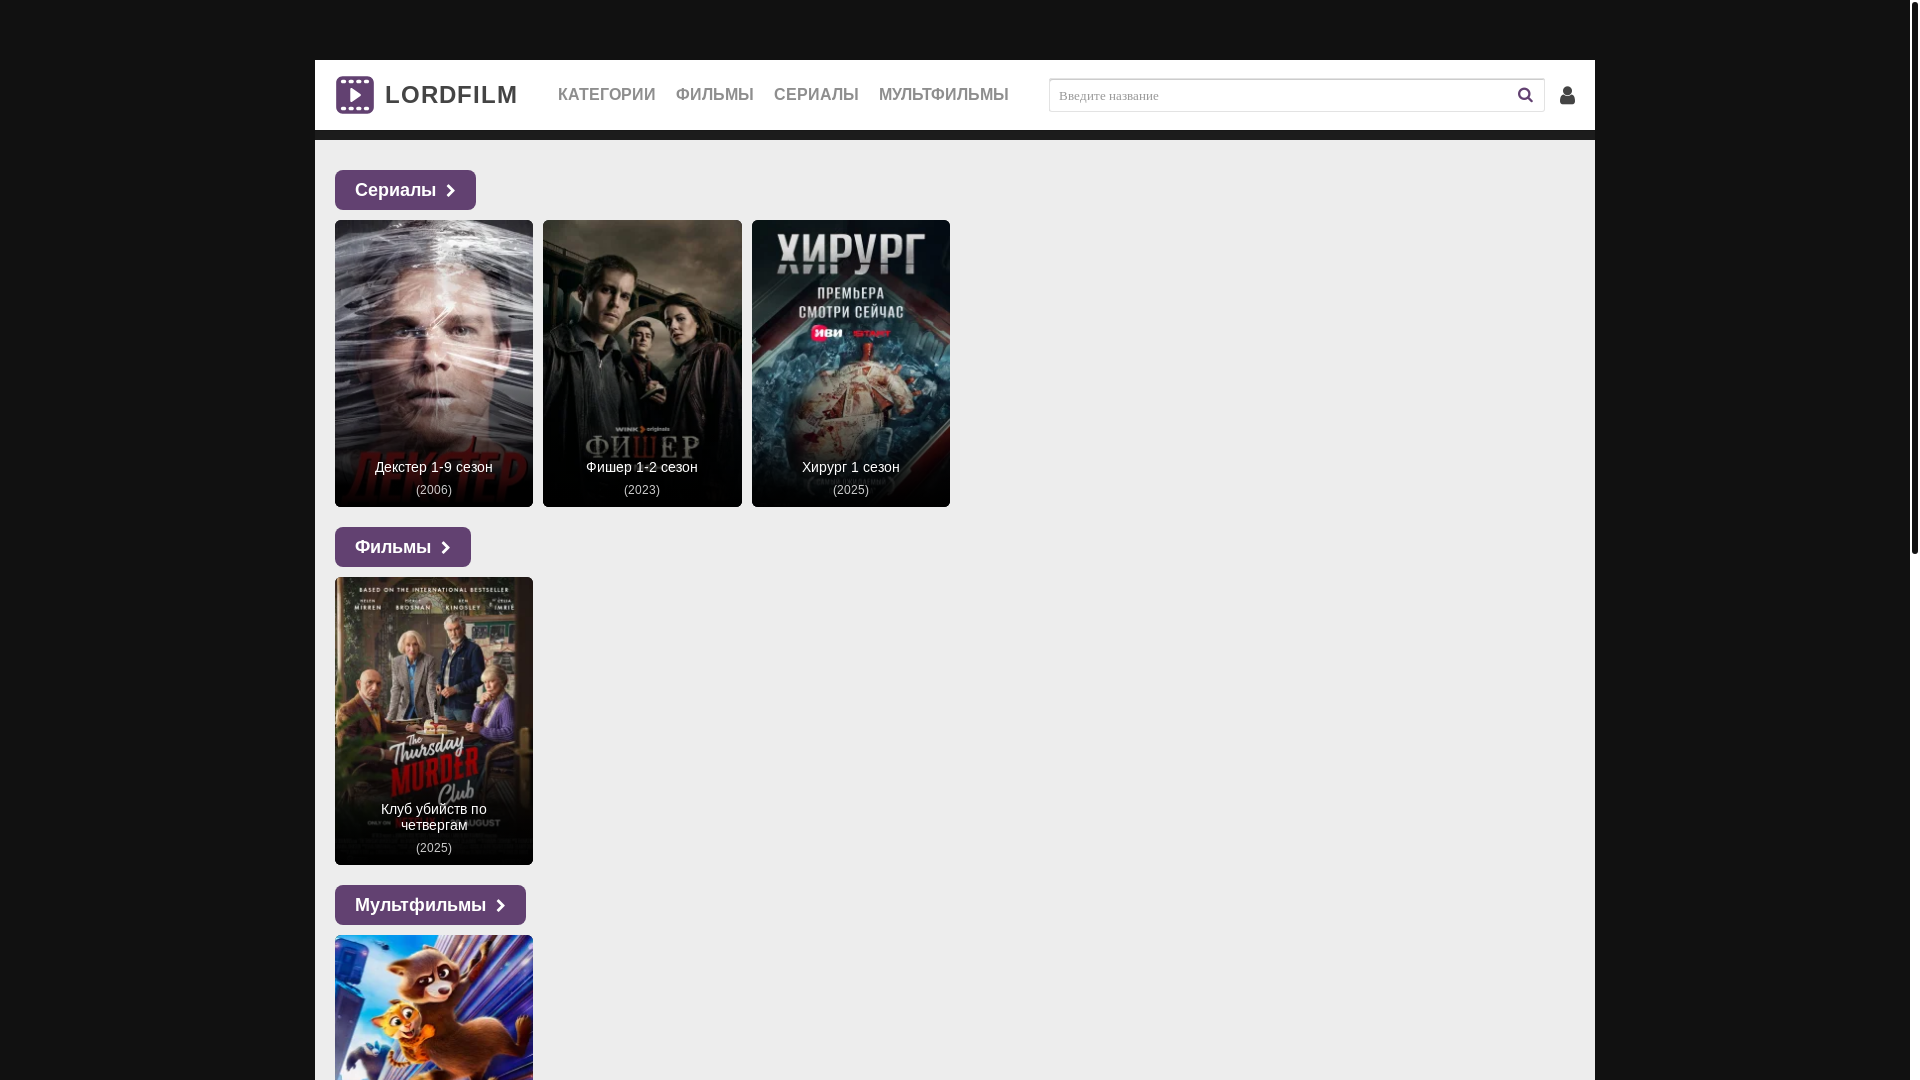The width and height of the screenshot is (1920, 1080).
Task: Click the LordFilm film-strip logo icon
Action: (355, 95)
